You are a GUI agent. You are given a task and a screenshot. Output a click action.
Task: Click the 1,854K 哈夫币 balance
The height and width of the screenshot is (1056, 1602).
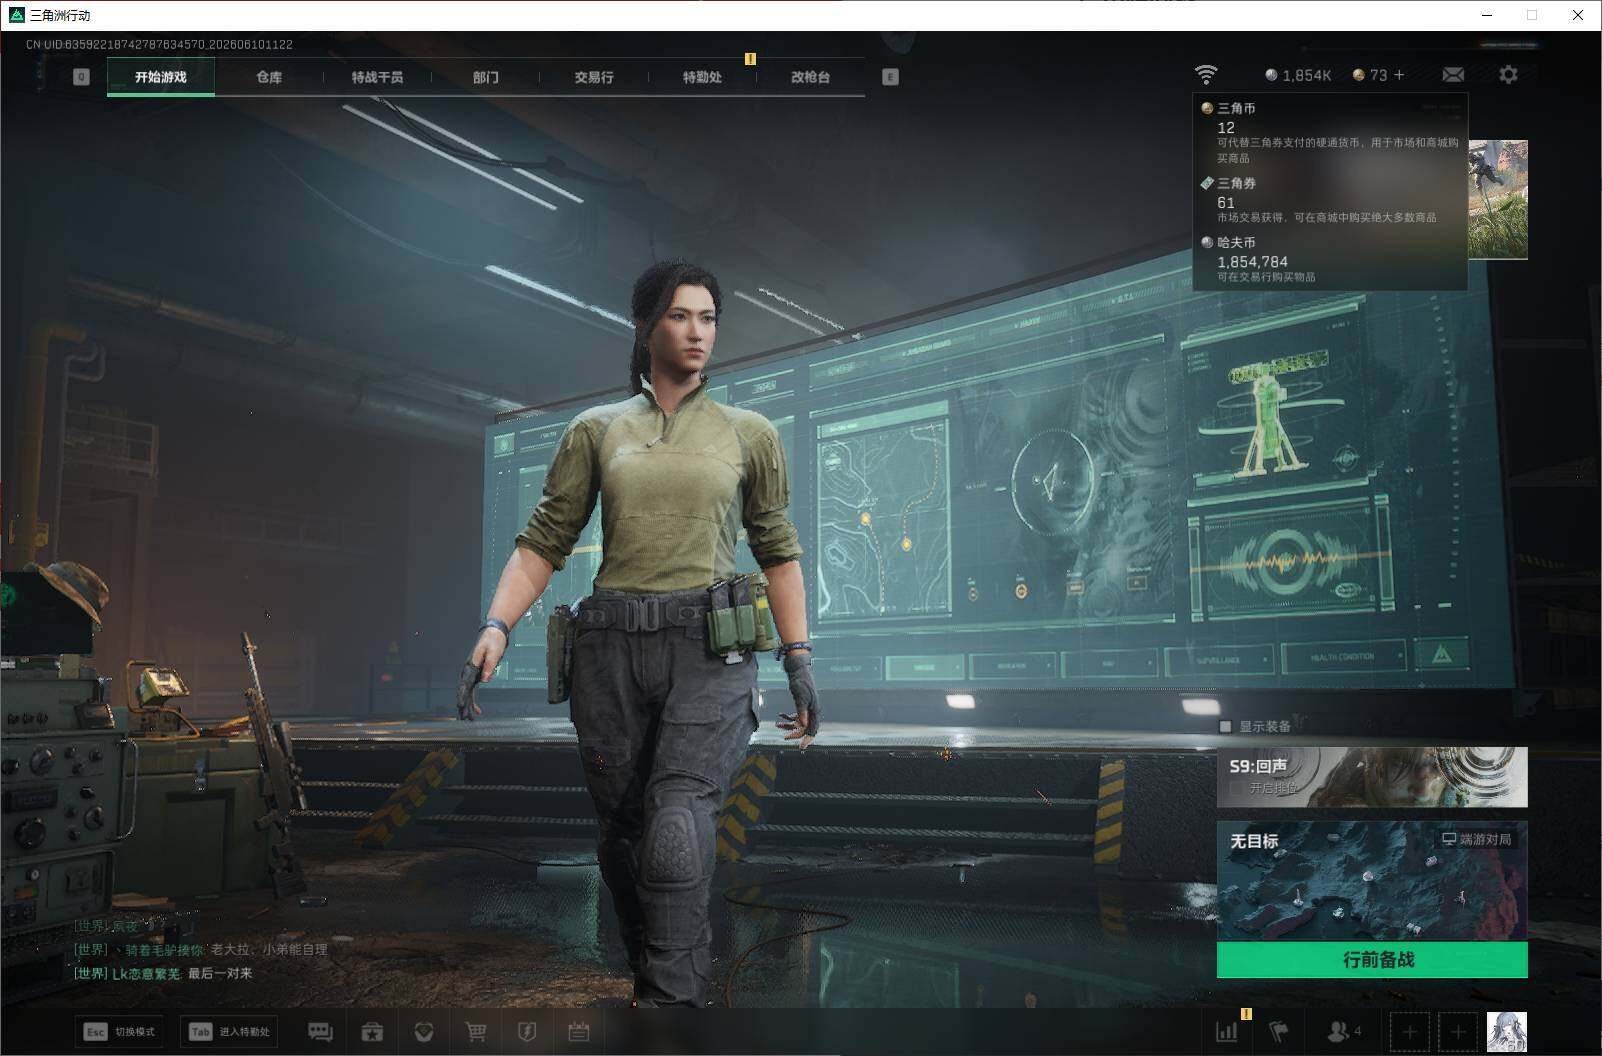[x=1298, y=75]
